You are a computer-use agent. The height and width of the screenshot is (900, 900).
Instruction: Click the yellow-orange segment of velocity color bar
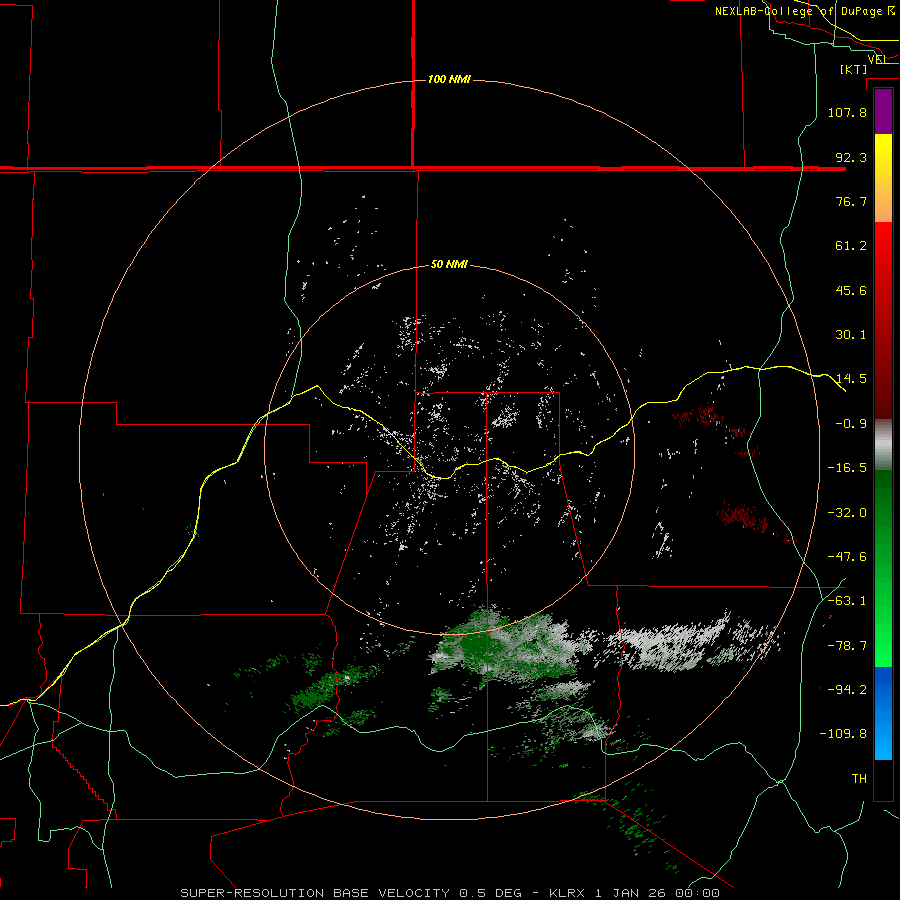click(883, 178)
